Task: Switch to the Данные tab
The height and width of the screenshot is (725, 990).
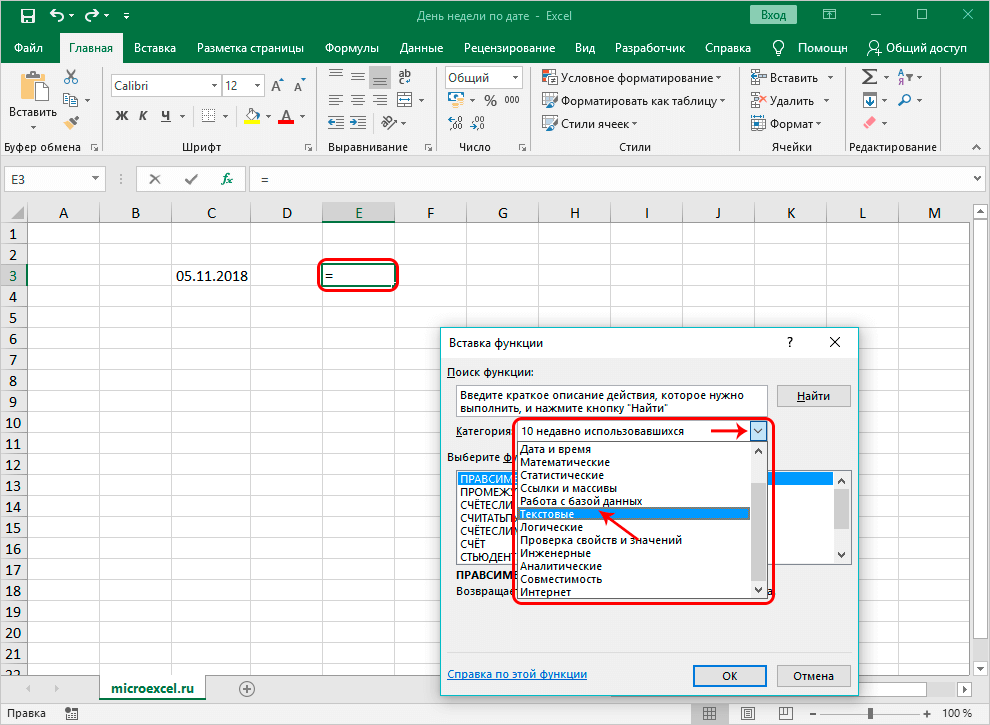Action: (421, 48)
